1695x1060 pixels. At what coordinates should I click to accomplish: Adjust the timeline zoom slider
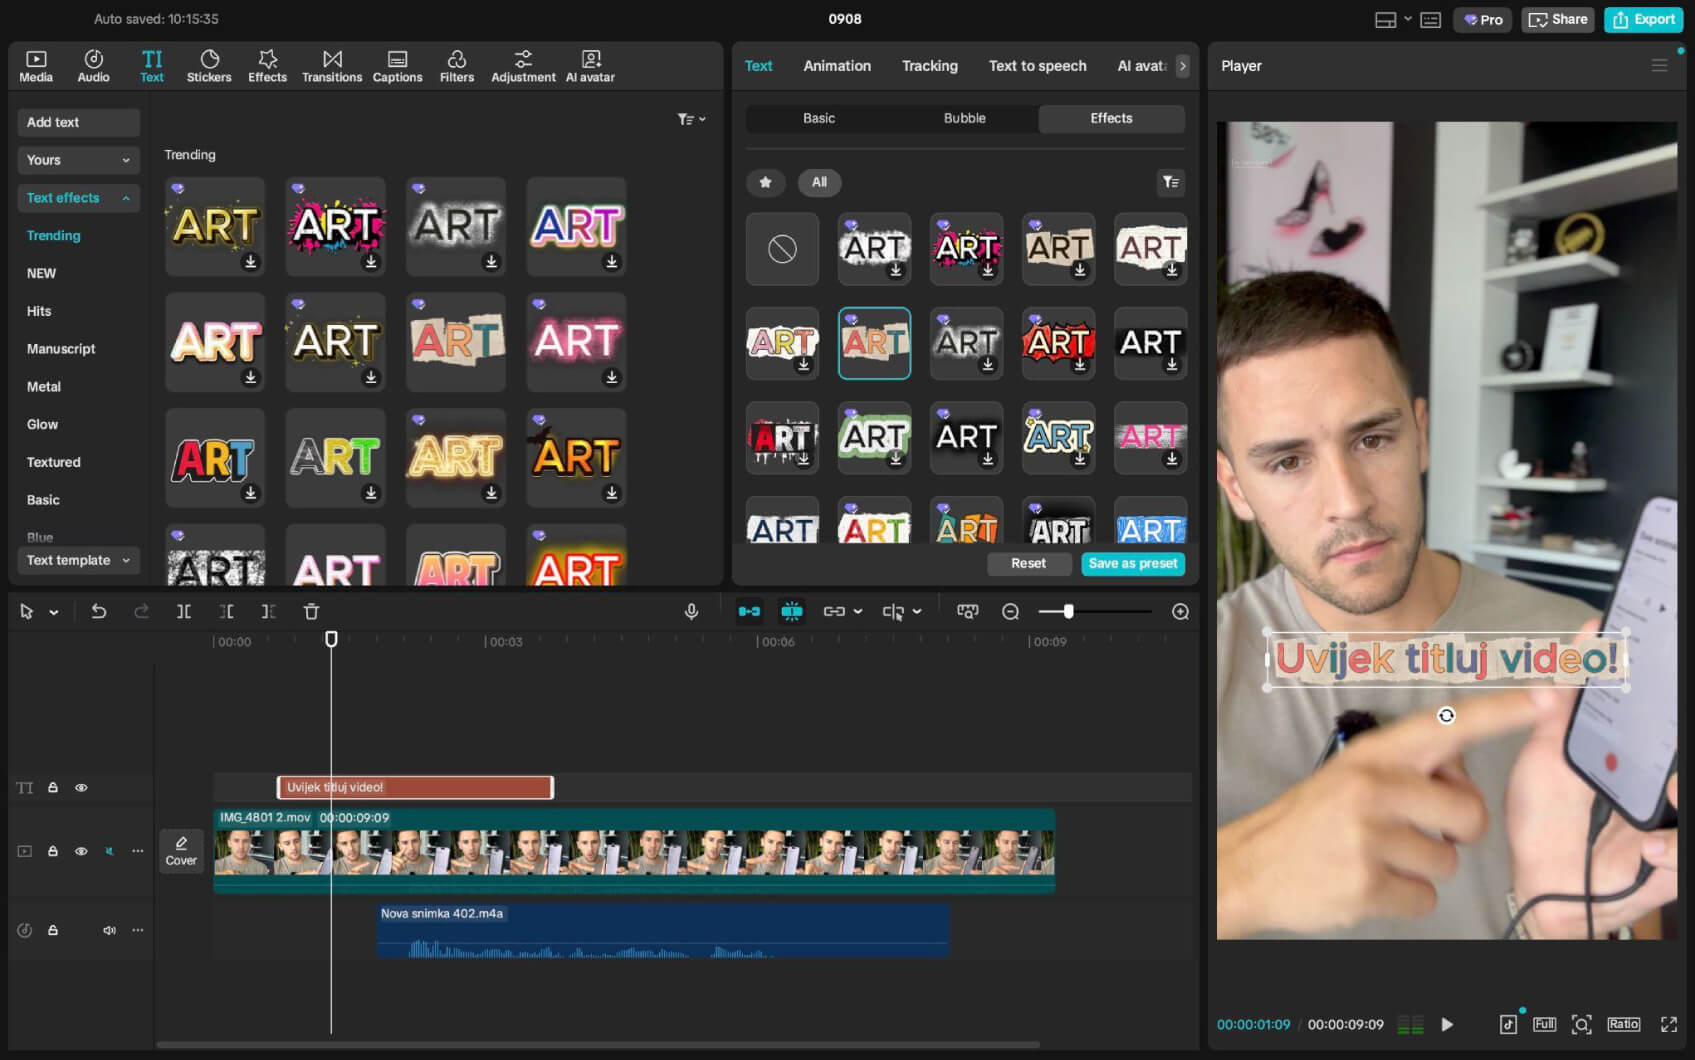coord(1068,611)
